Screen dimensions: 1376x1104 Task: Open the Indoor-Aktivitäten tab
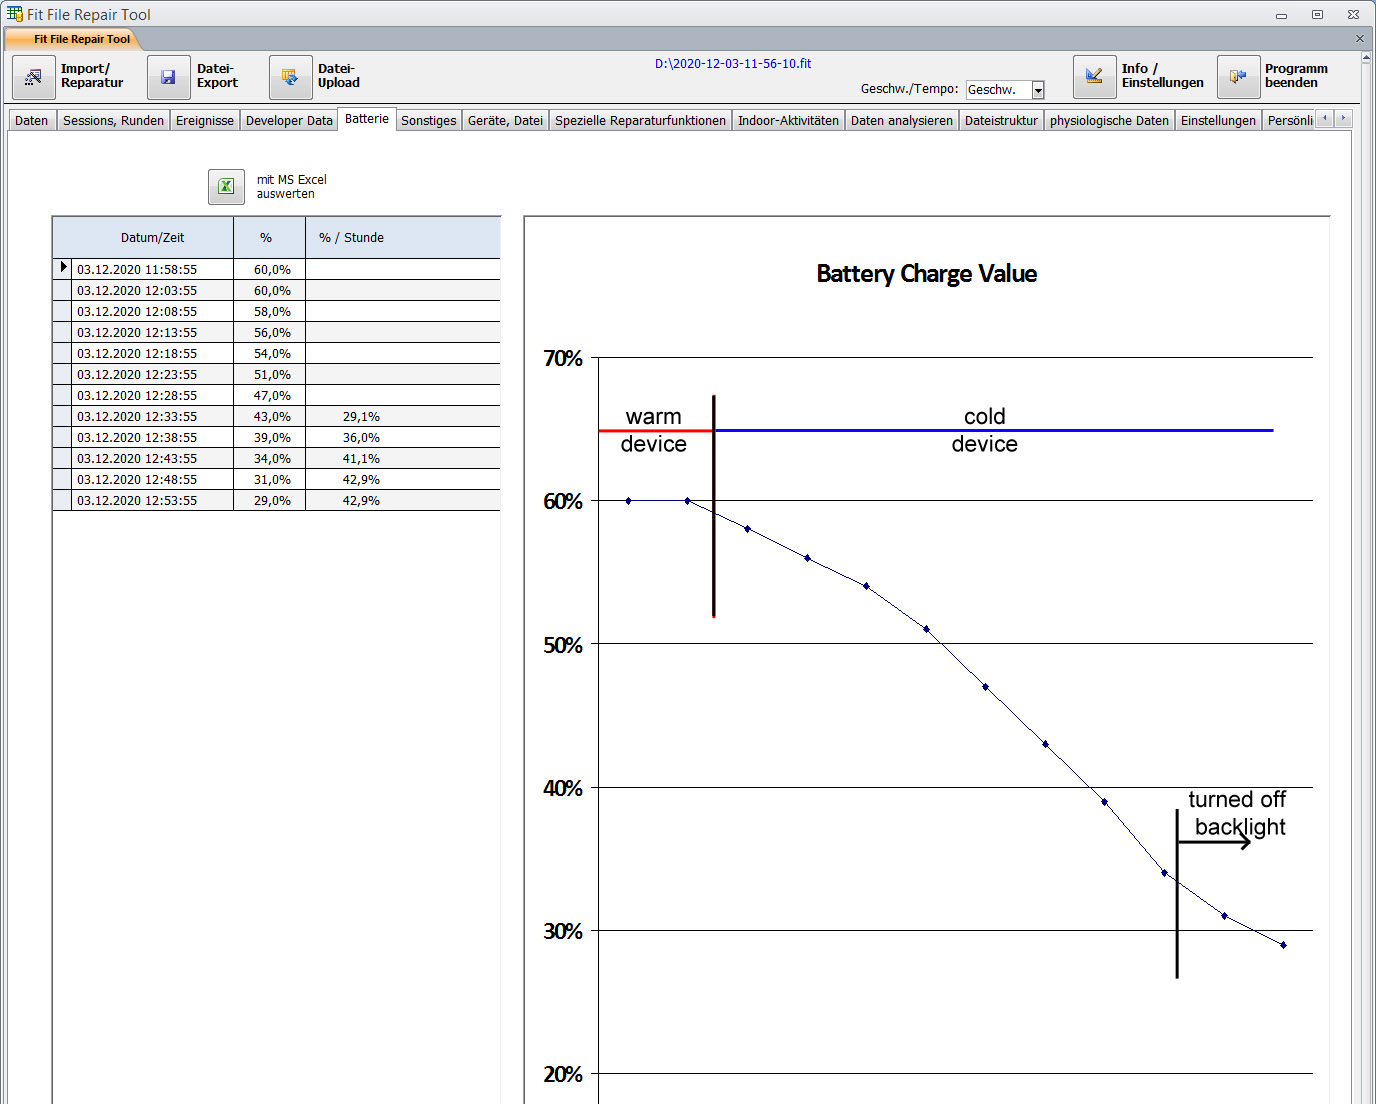pyautogui.click(x=788, y=121)
